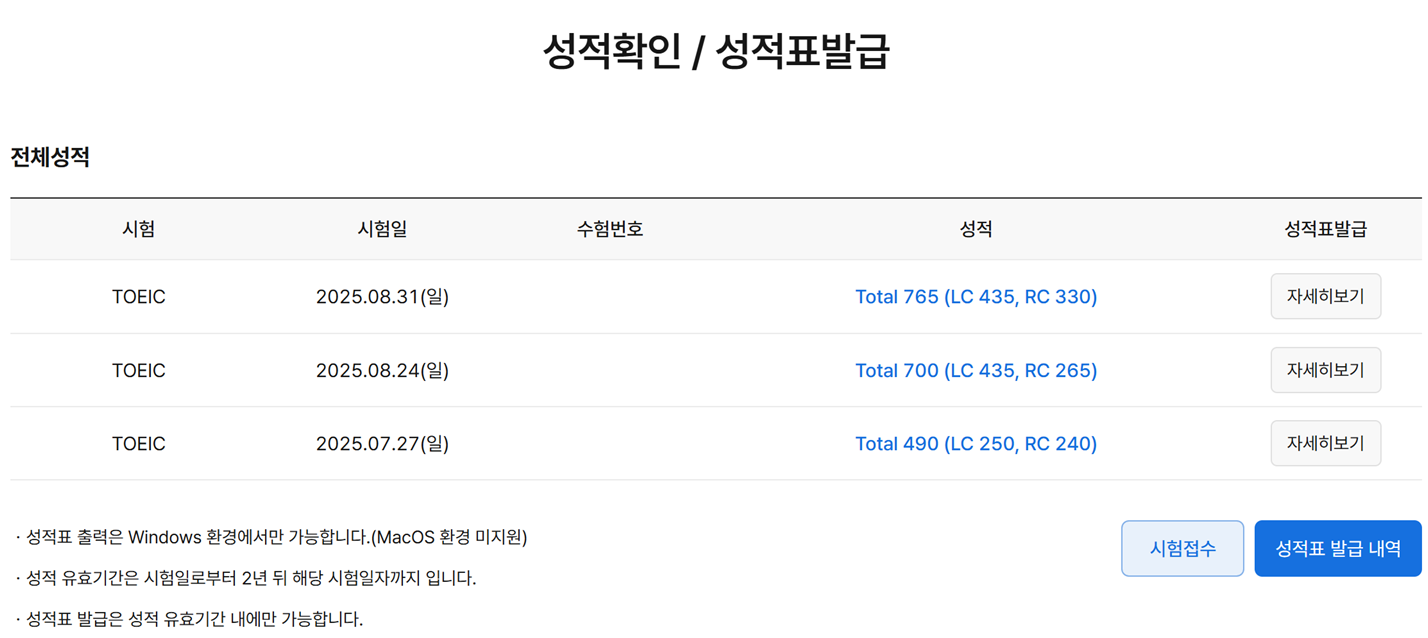Open the Total 765 score link

pyautogui.click(x=976, y=297)
